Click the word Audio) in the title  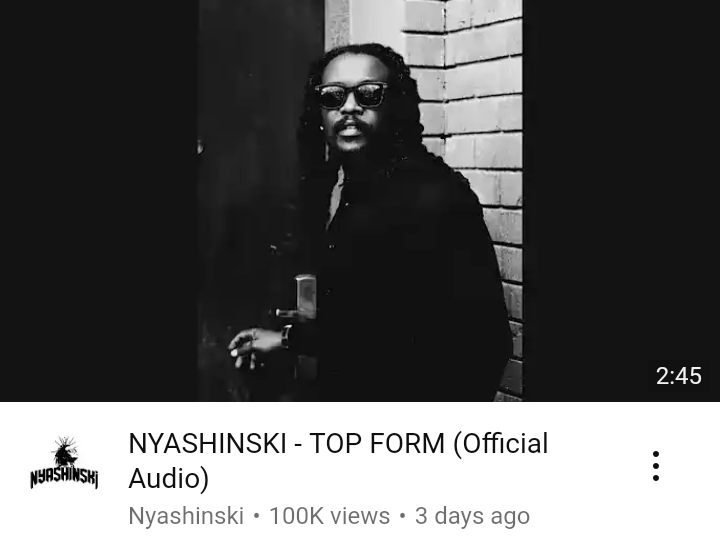point(169,479)
